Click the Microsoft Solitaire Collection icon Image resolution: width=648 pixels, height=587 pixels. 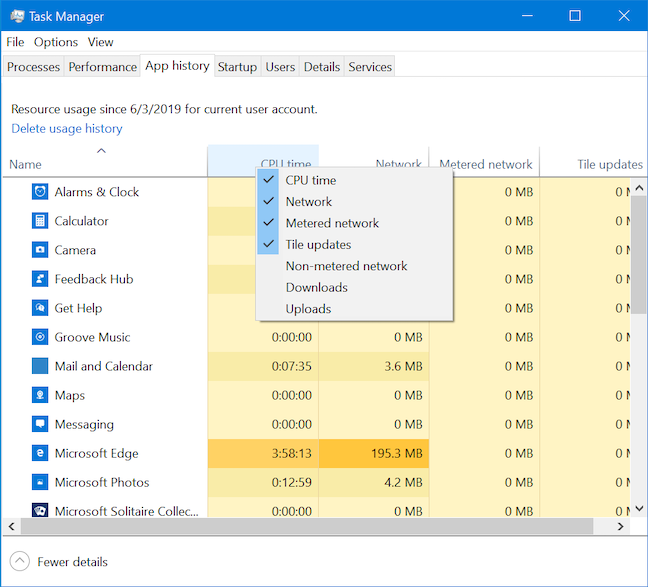[40, 510]
